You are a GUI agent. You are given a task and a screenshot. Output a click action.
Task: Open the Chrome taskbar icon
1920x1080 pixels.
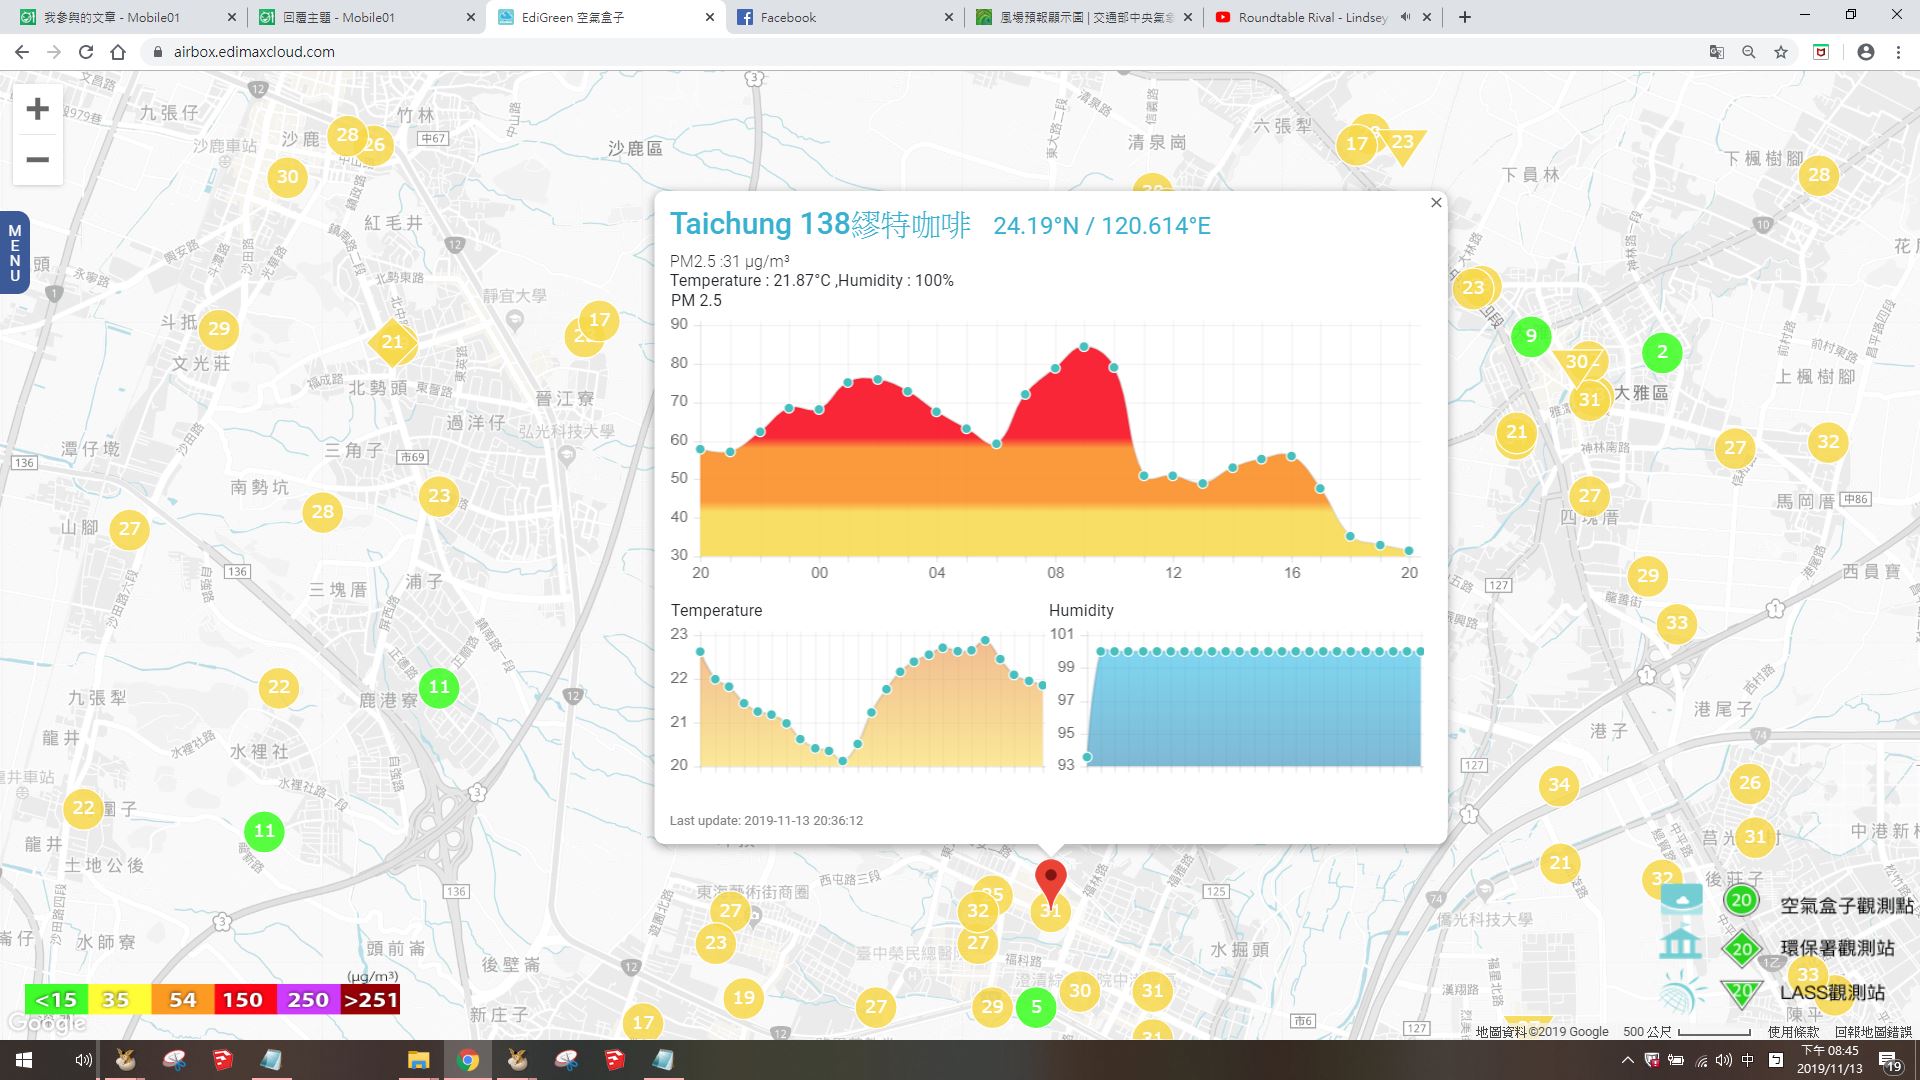click(x=467, y=1060)
